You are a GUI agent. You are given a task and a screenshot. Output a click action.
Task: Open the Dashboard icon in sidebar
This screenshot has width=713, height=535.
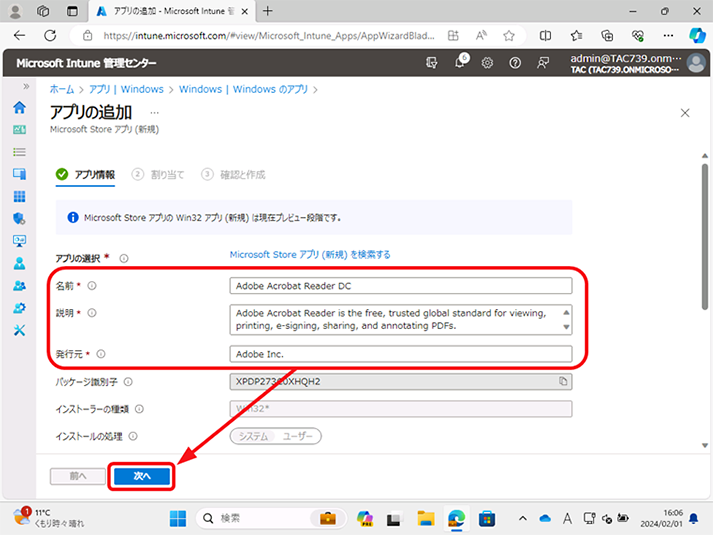click(x=19, y=130)
